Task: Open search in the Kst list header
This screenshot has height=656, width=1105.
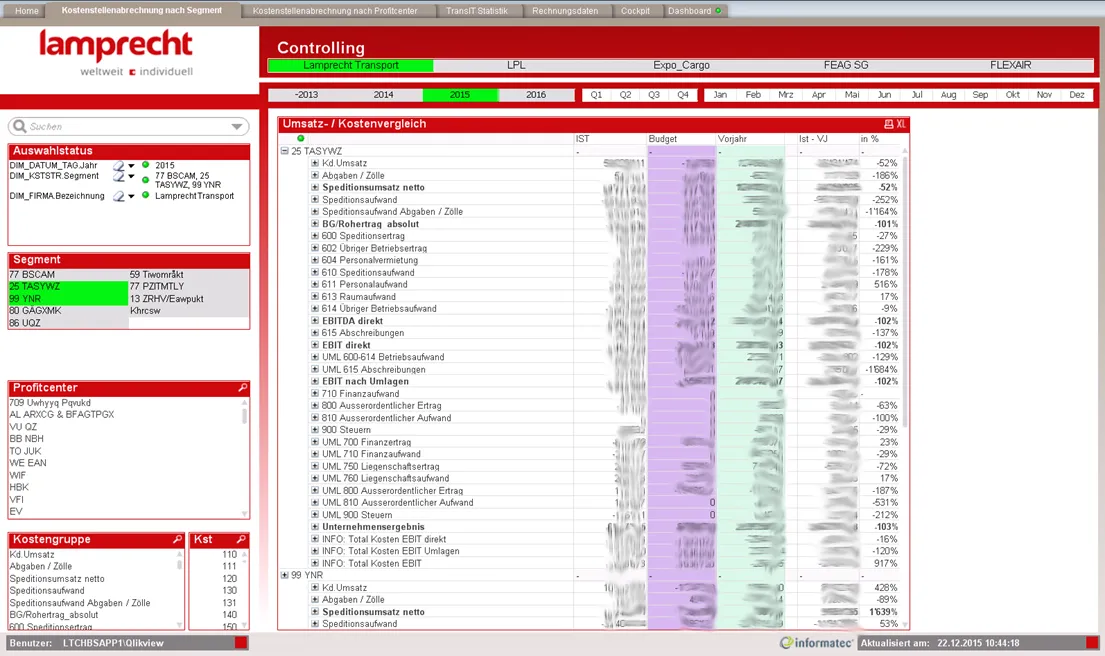Action: [x=241, y=539]
